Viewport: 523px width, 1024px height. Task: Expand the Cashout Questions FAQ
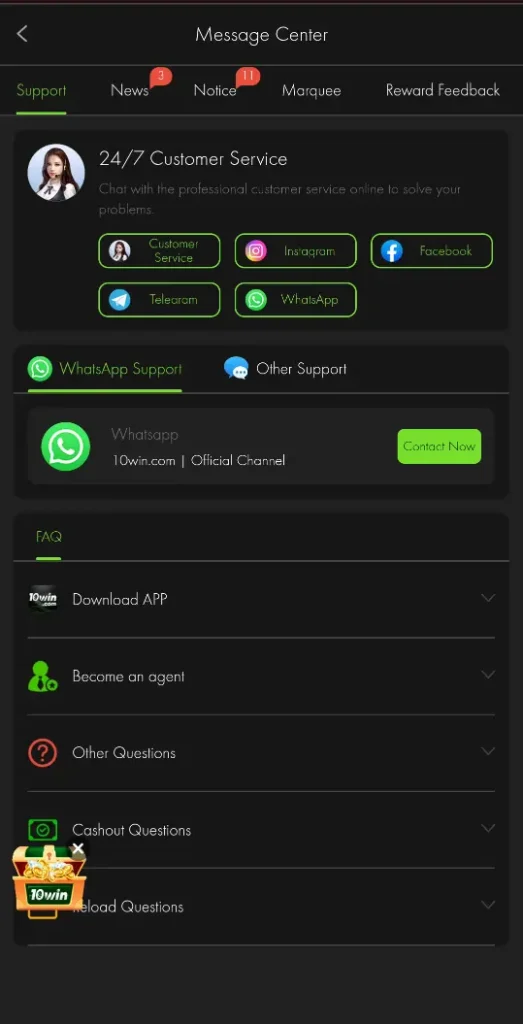[261, 829]
